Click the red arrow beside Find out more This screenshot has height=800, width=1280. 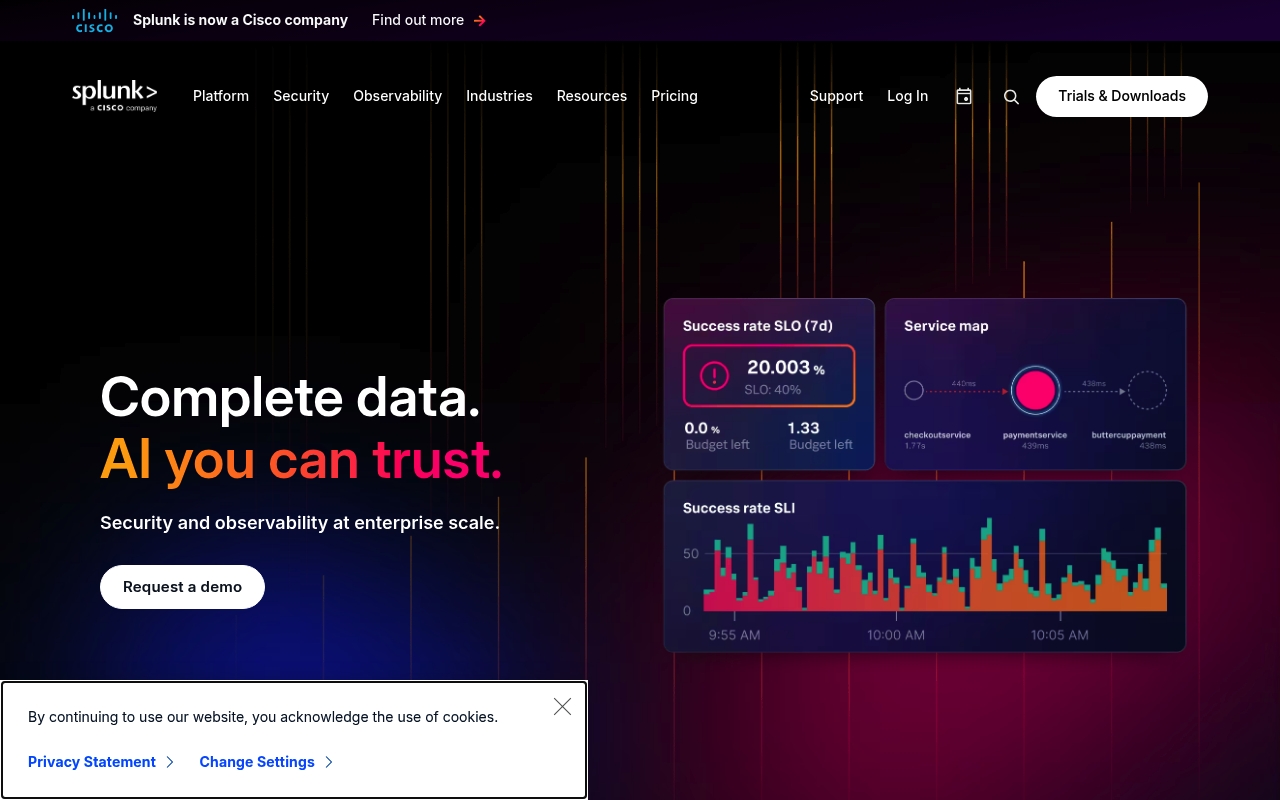click(480, 20)
